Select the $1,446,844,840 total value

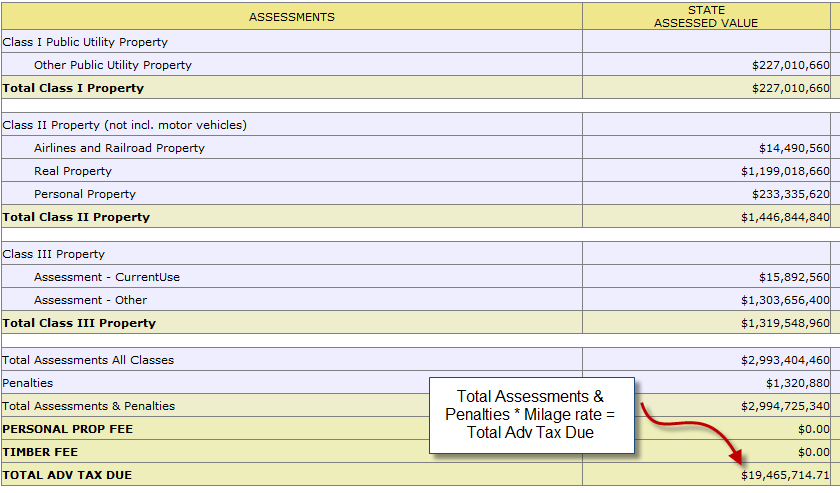[785, 217]
